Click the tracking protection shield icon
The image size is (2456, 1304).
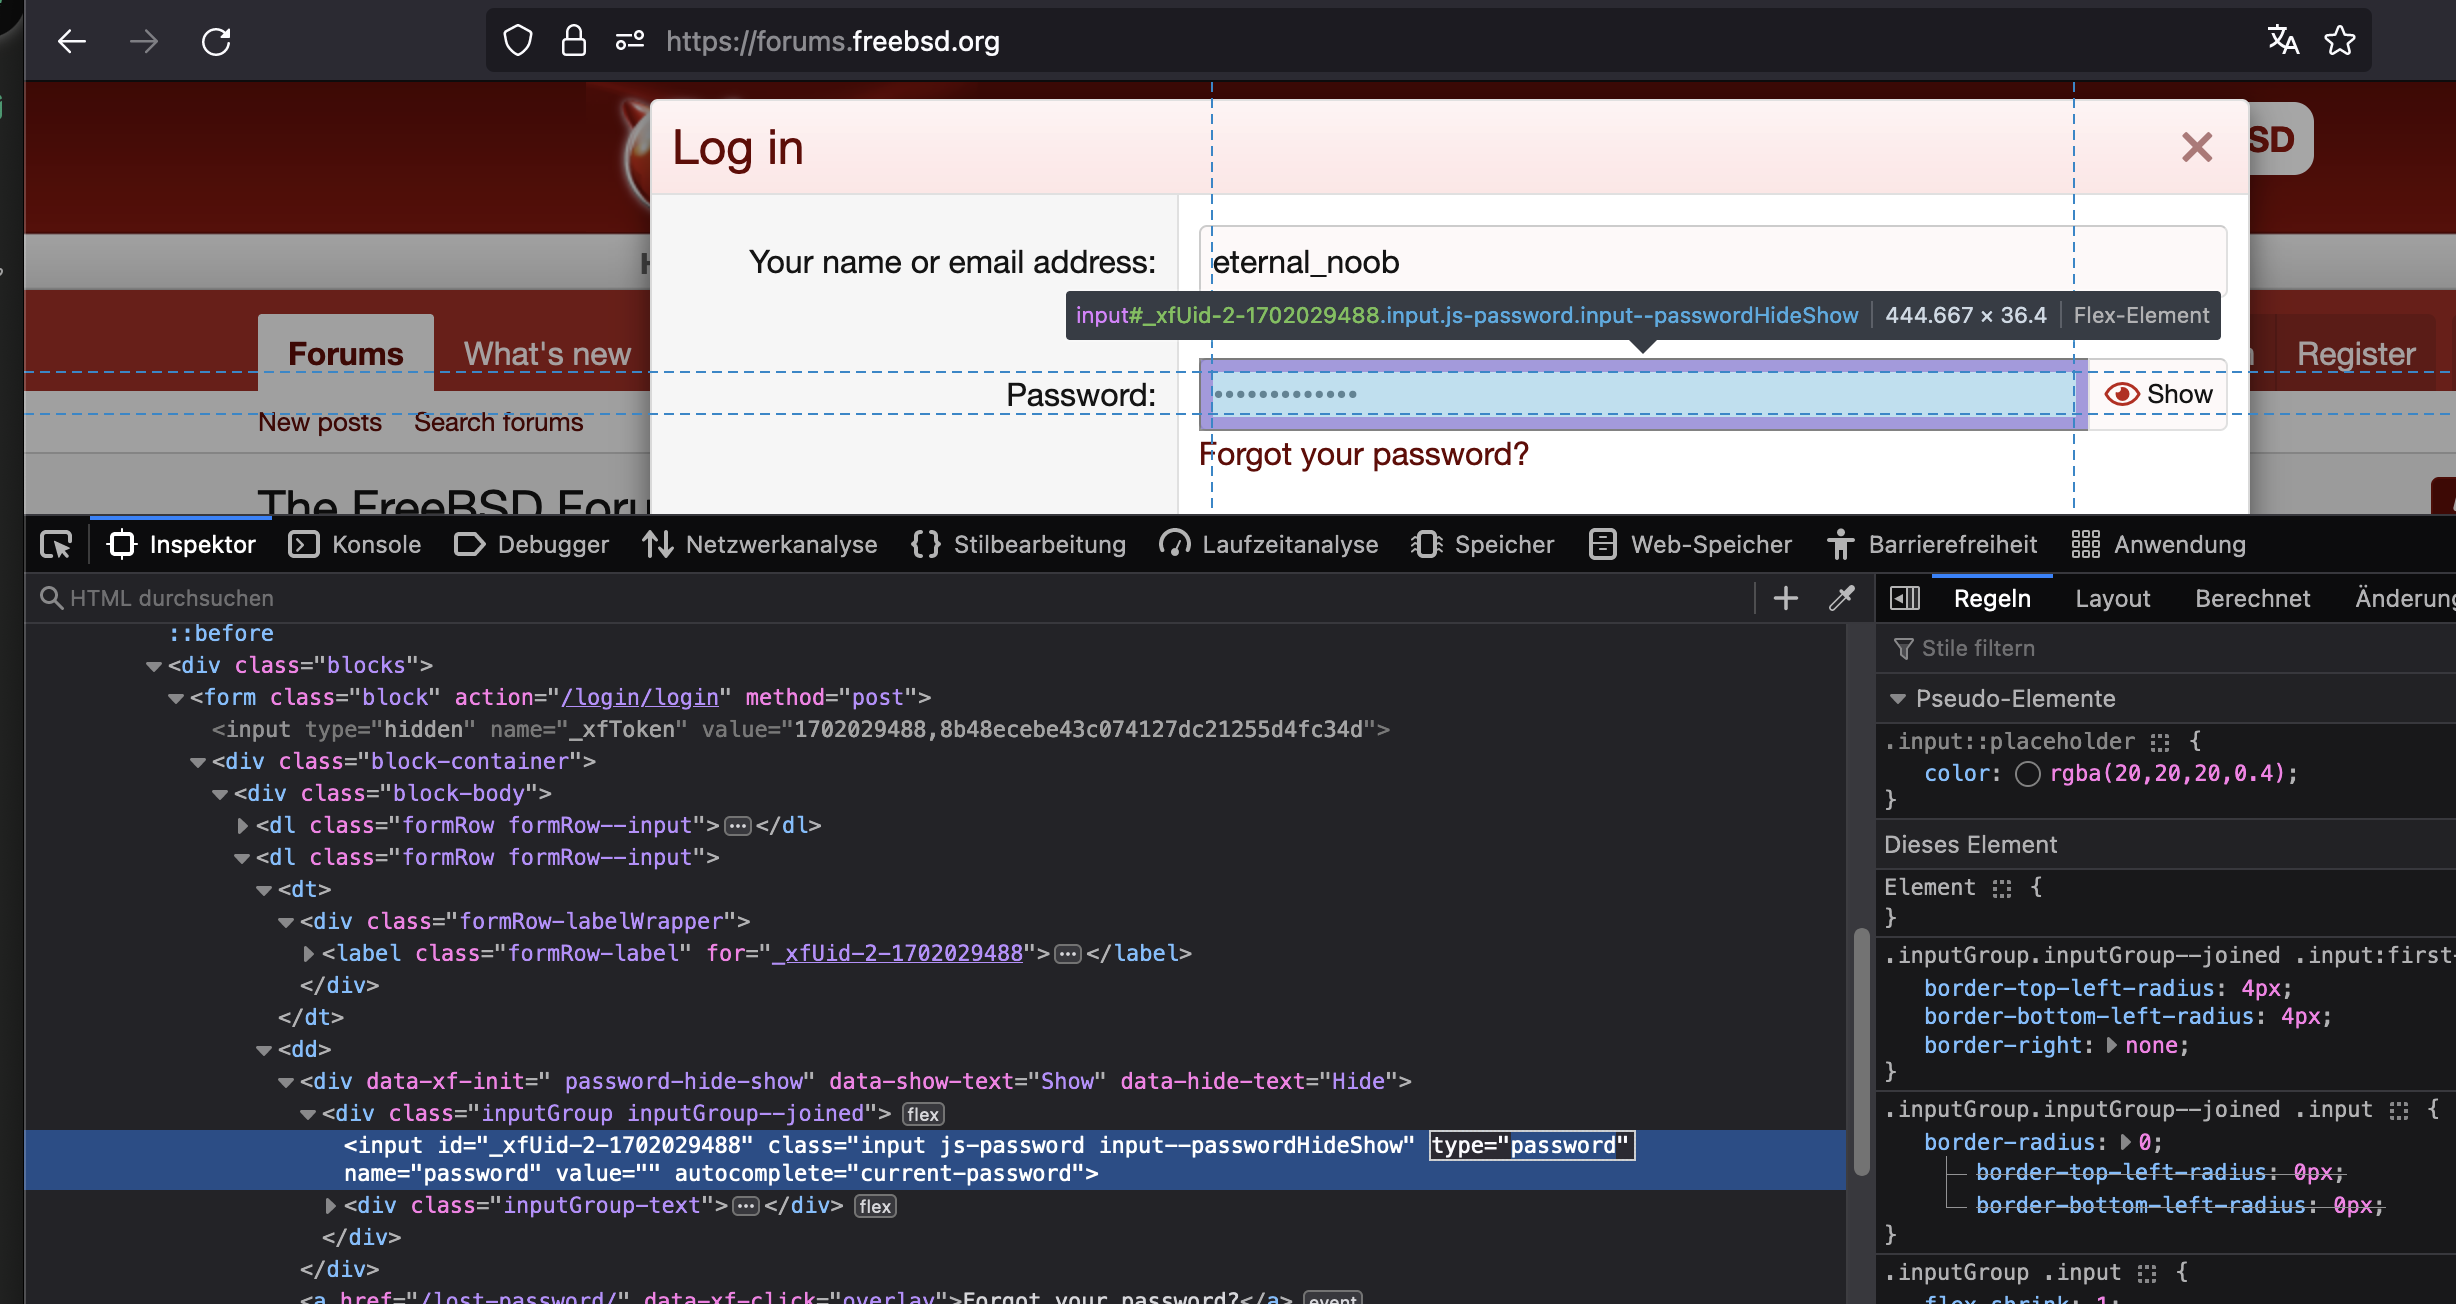pos(517,41)
